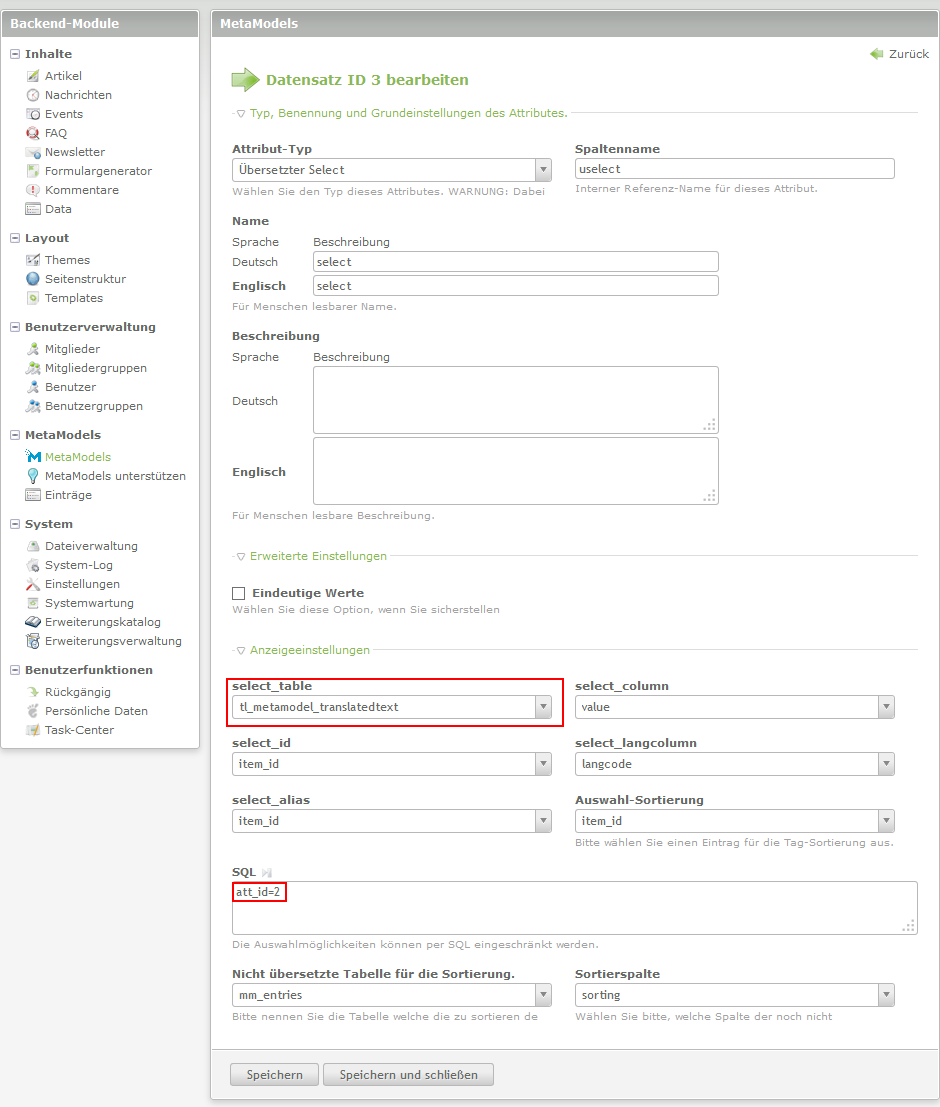Open Einstellungen in the System menu
Viewport: 940px width, 1107px height.
coord(82,584)
